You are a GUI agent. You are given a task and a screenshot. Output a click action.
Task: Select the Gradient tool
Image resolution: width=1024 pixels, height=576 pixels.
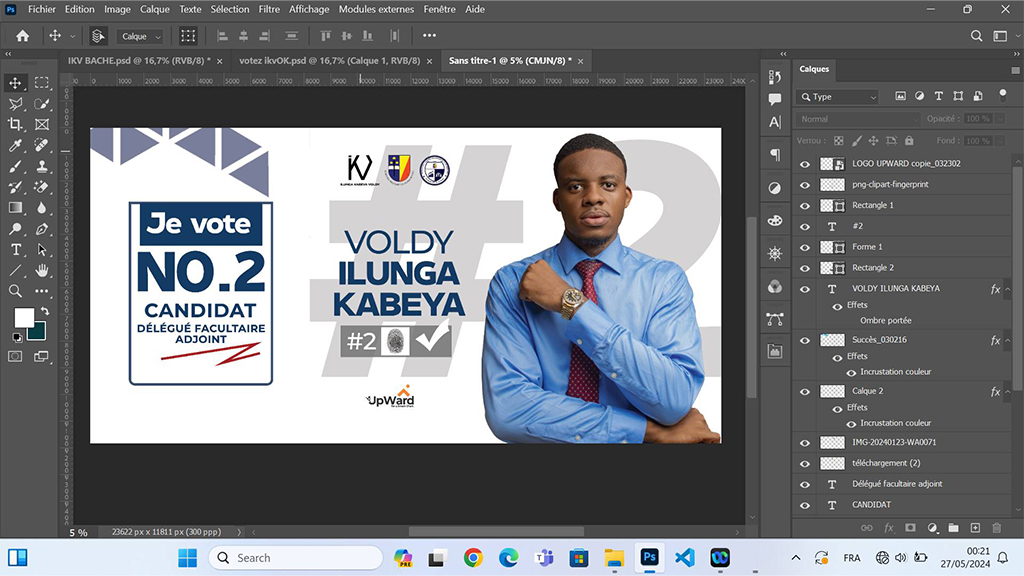pyautogui.click(x=15, y=208)
